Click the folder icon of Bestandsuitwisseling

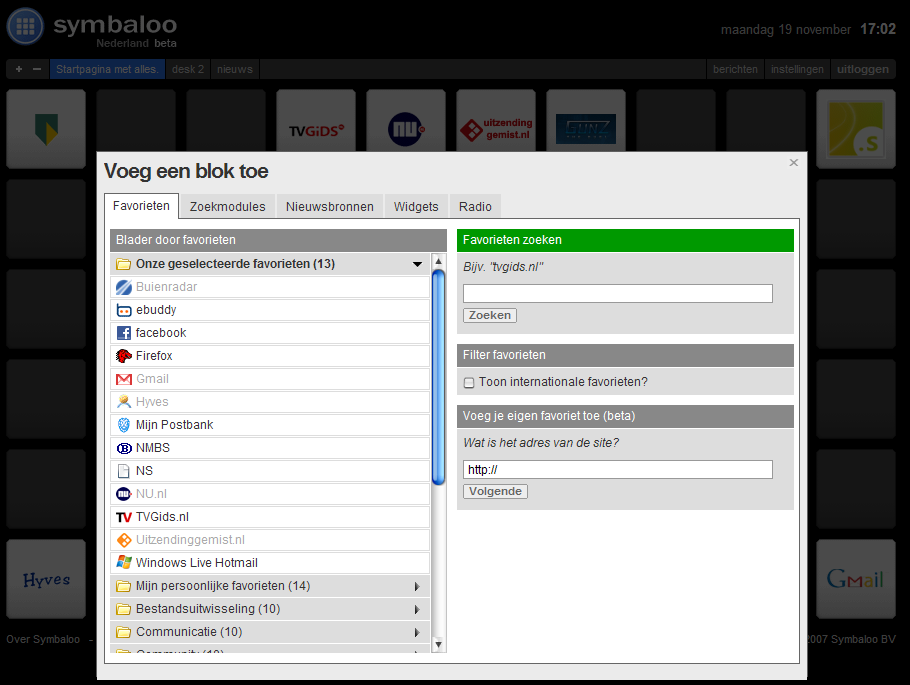123,609
